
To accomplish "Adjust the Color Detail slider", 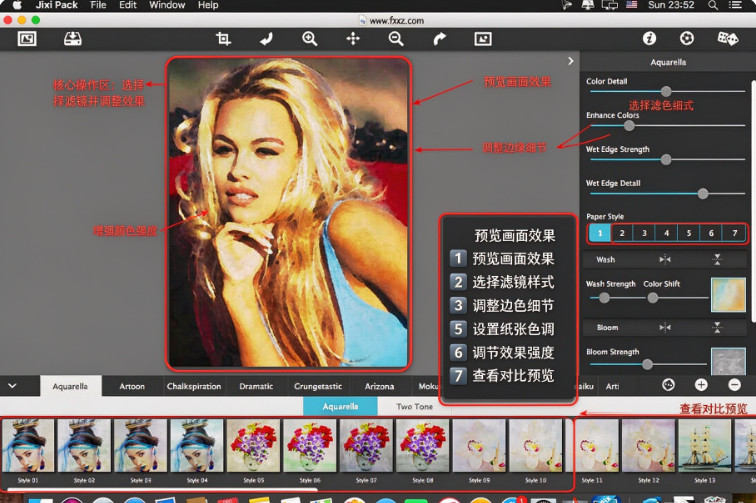I will [x=667, y=91].
